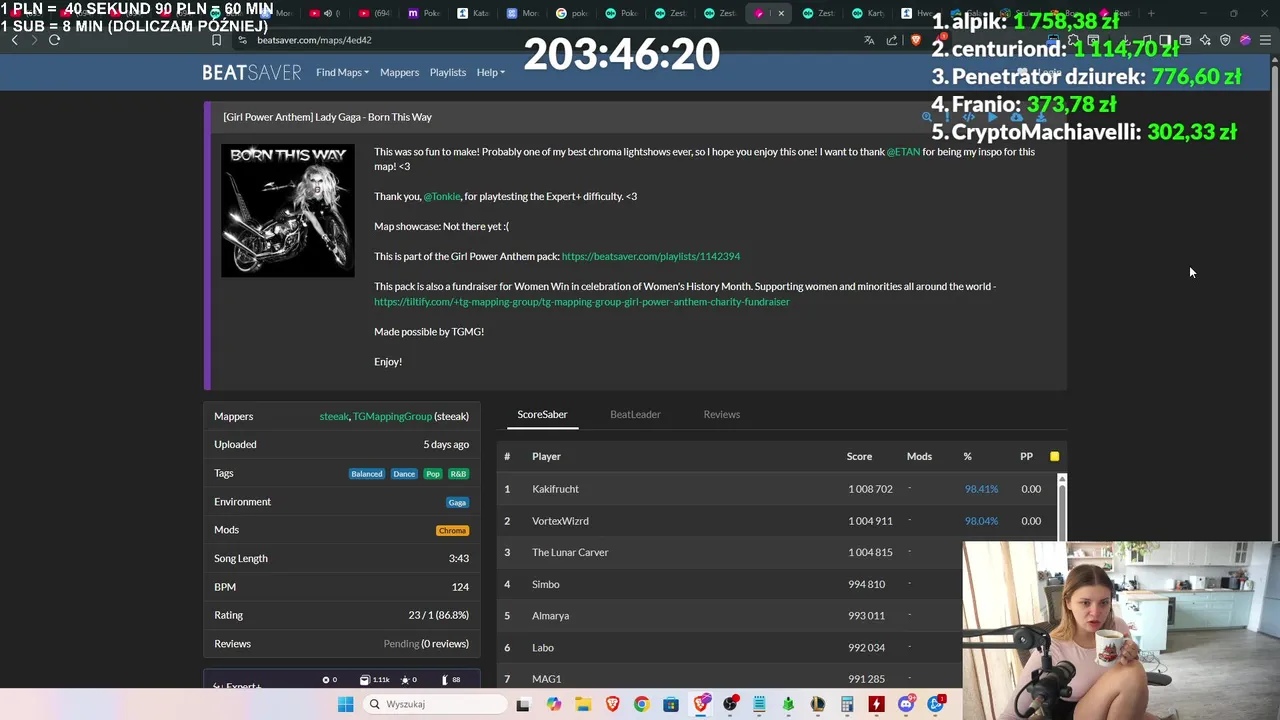
Task: Expand the Help dropdown menu
Action: 490,72
